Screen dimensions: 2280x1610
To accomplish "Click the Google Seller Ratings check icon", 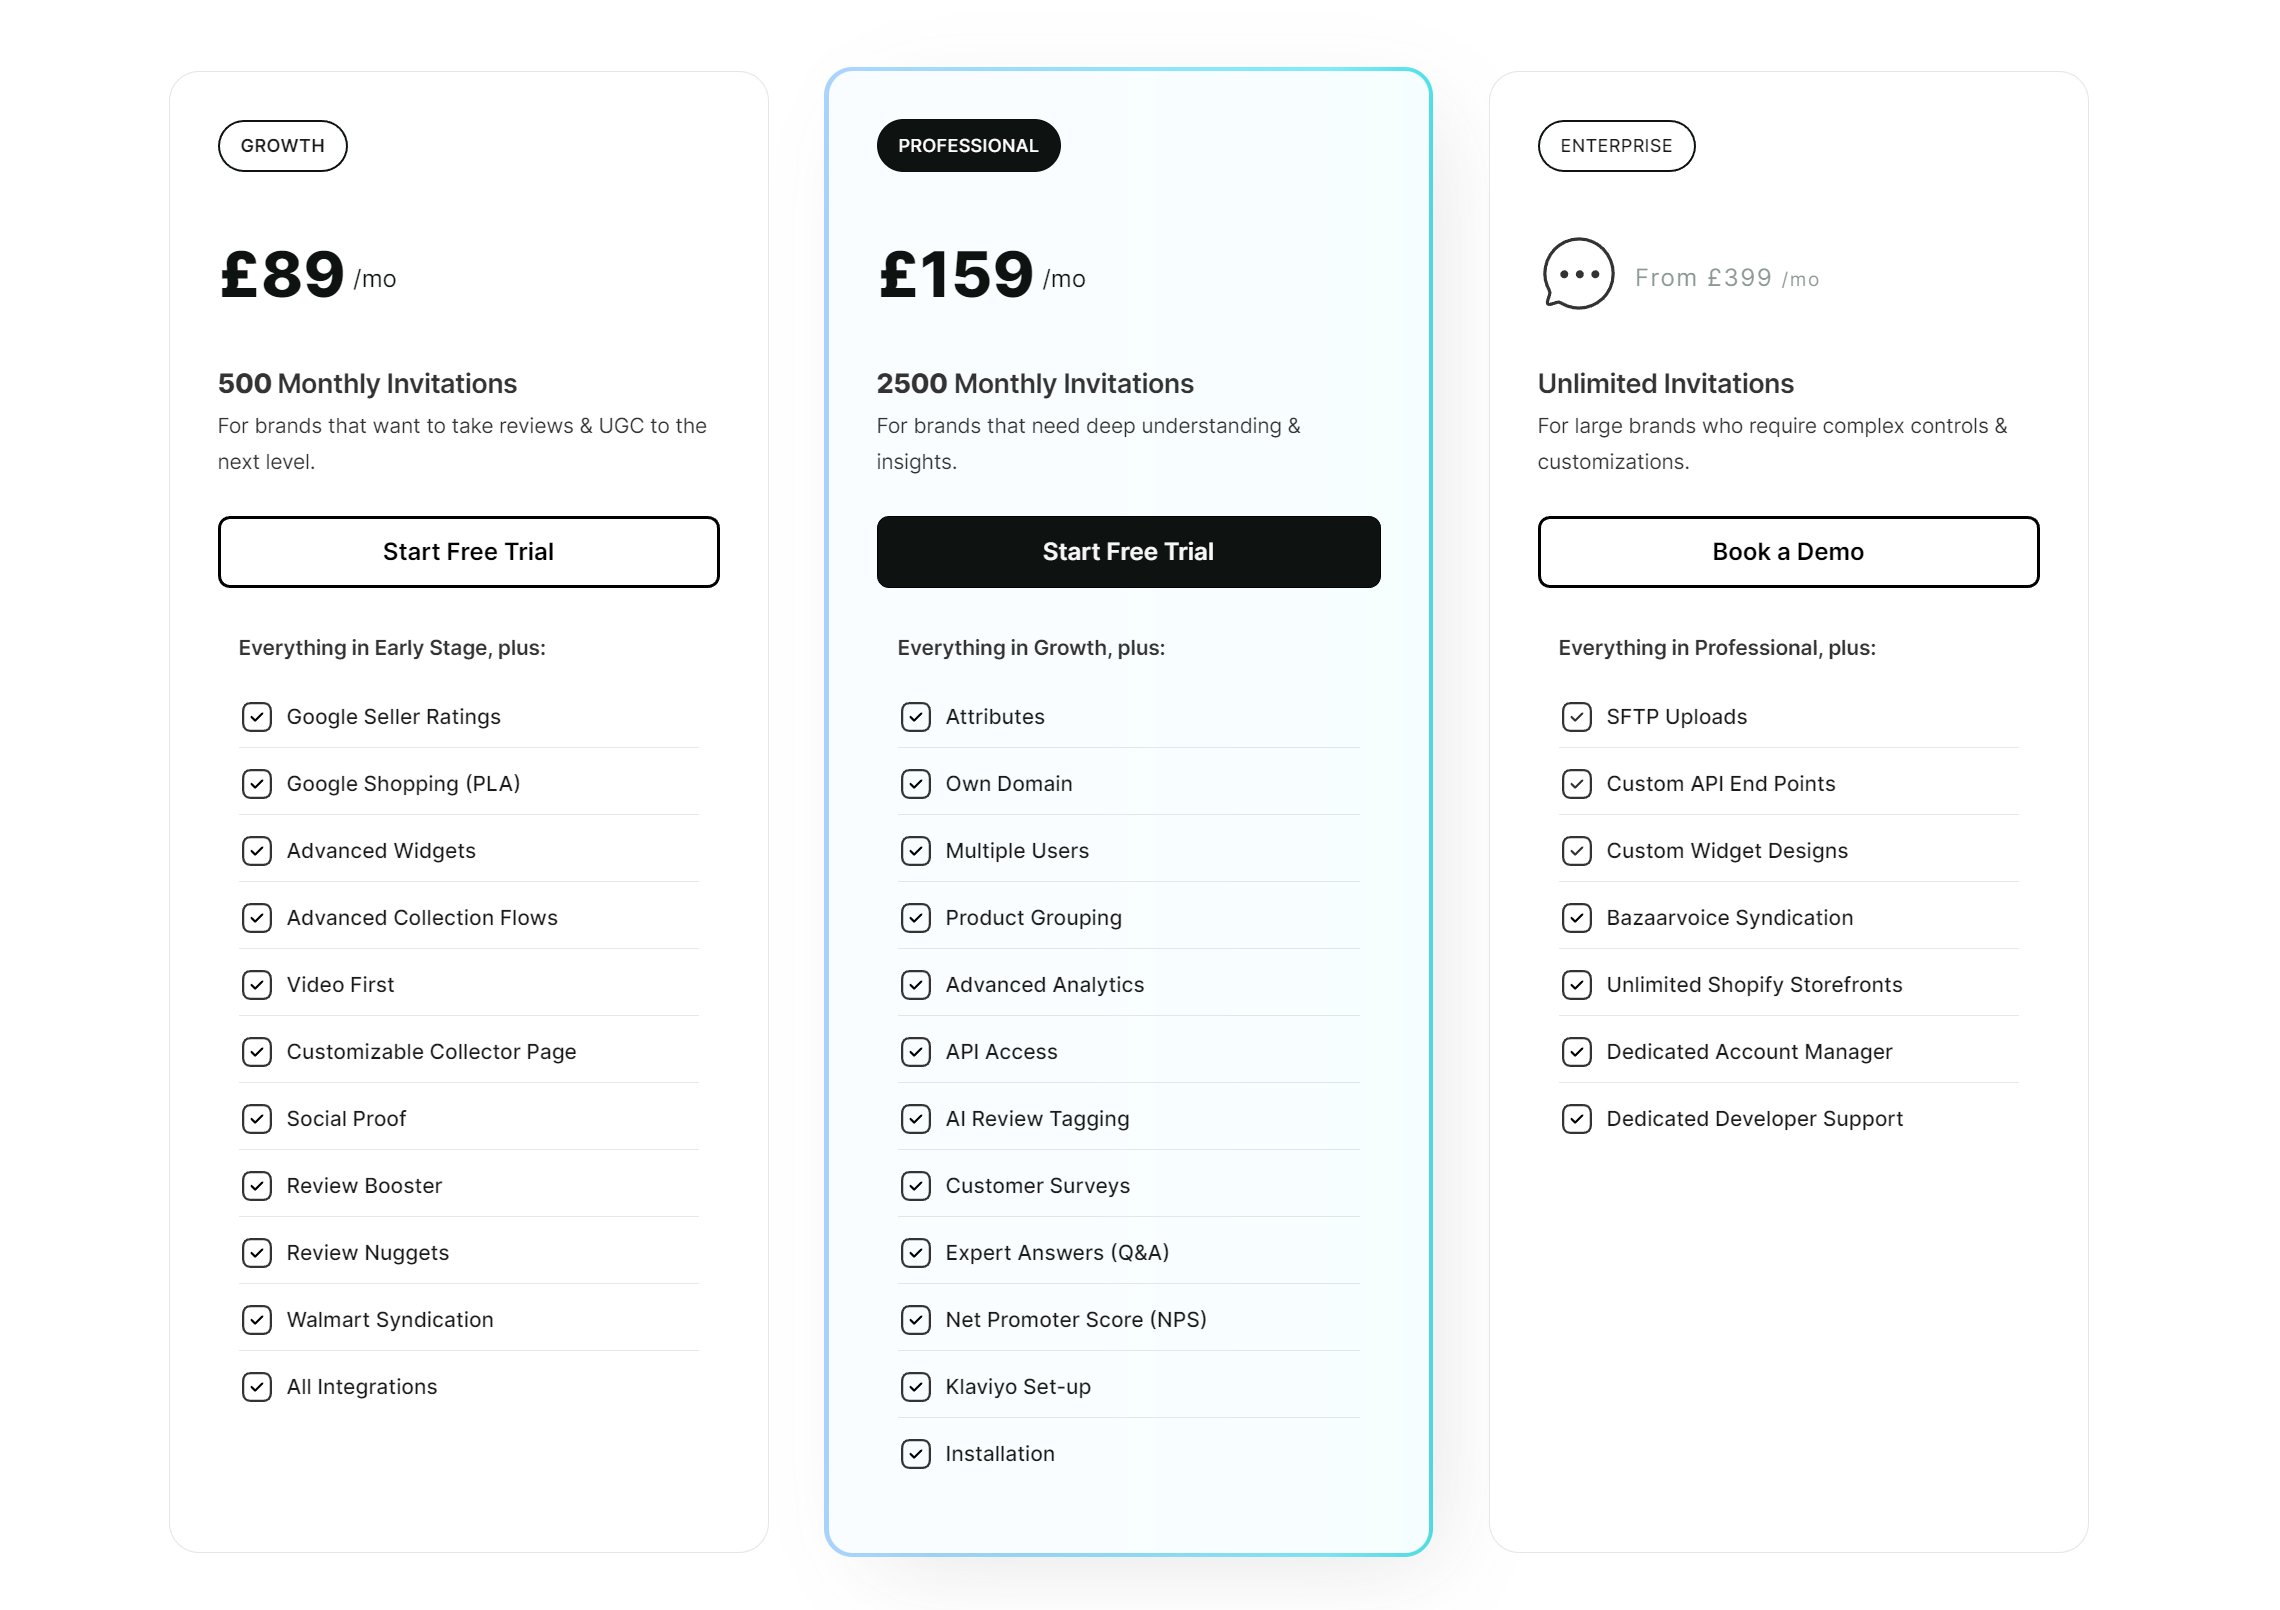I will pos(257,717).
